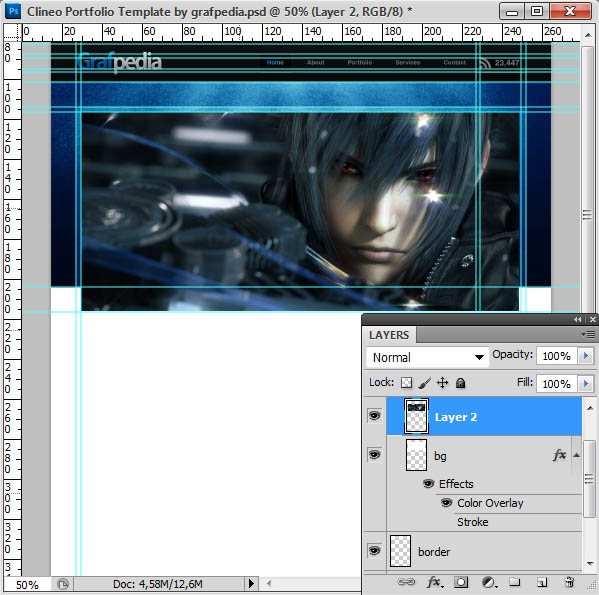Click Layers panel scroll down arrow
The image size is (599, 595).
pos(589,564)
